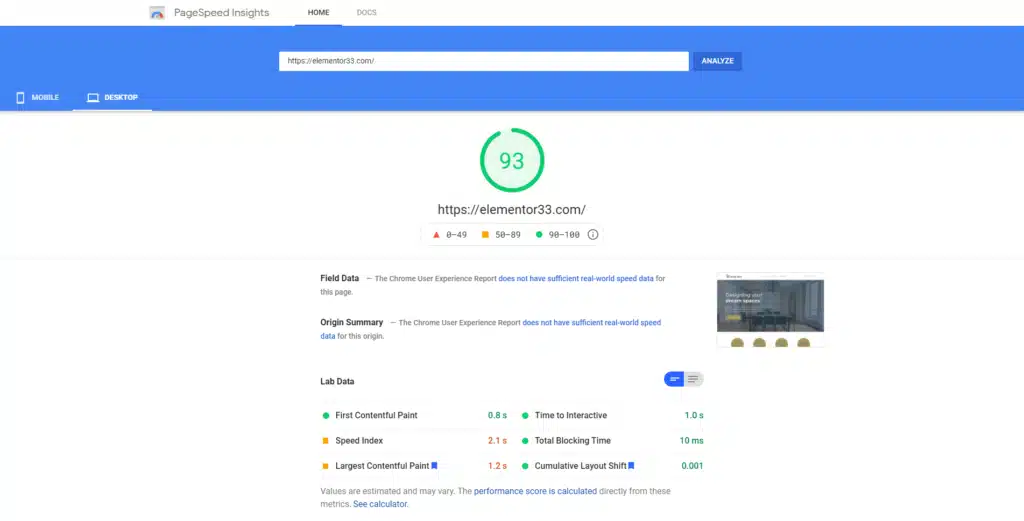Click the green circle 90-100 legend icon

(539, 234)
